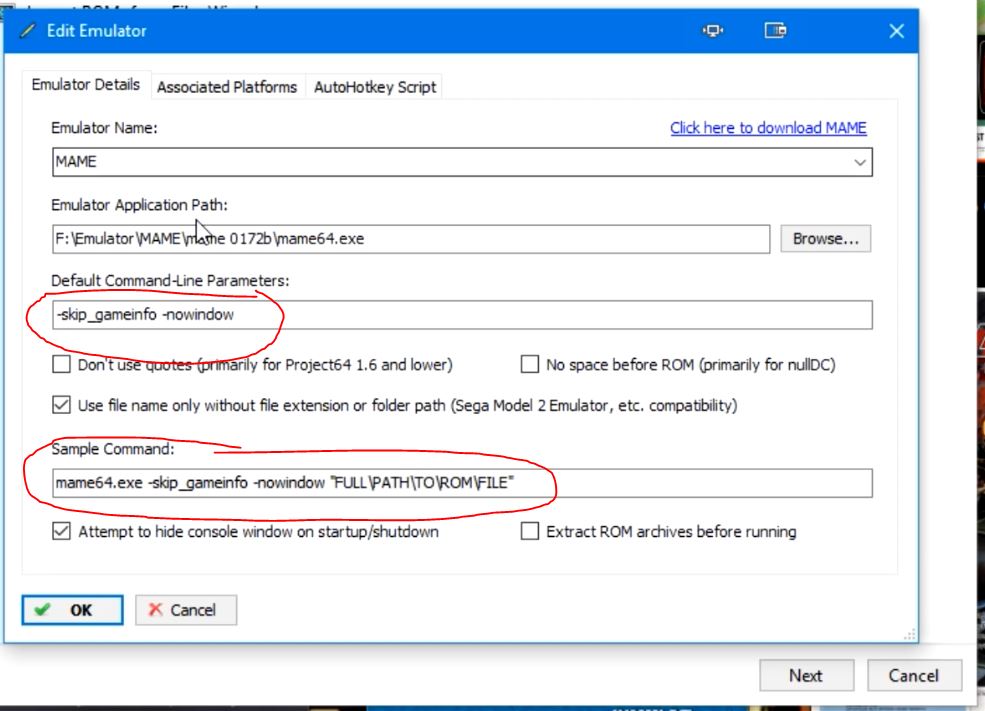Expand the Emulator Name dropdown arrow
Viewport: 985px width, 711px height.
click(x=859, y=162)
